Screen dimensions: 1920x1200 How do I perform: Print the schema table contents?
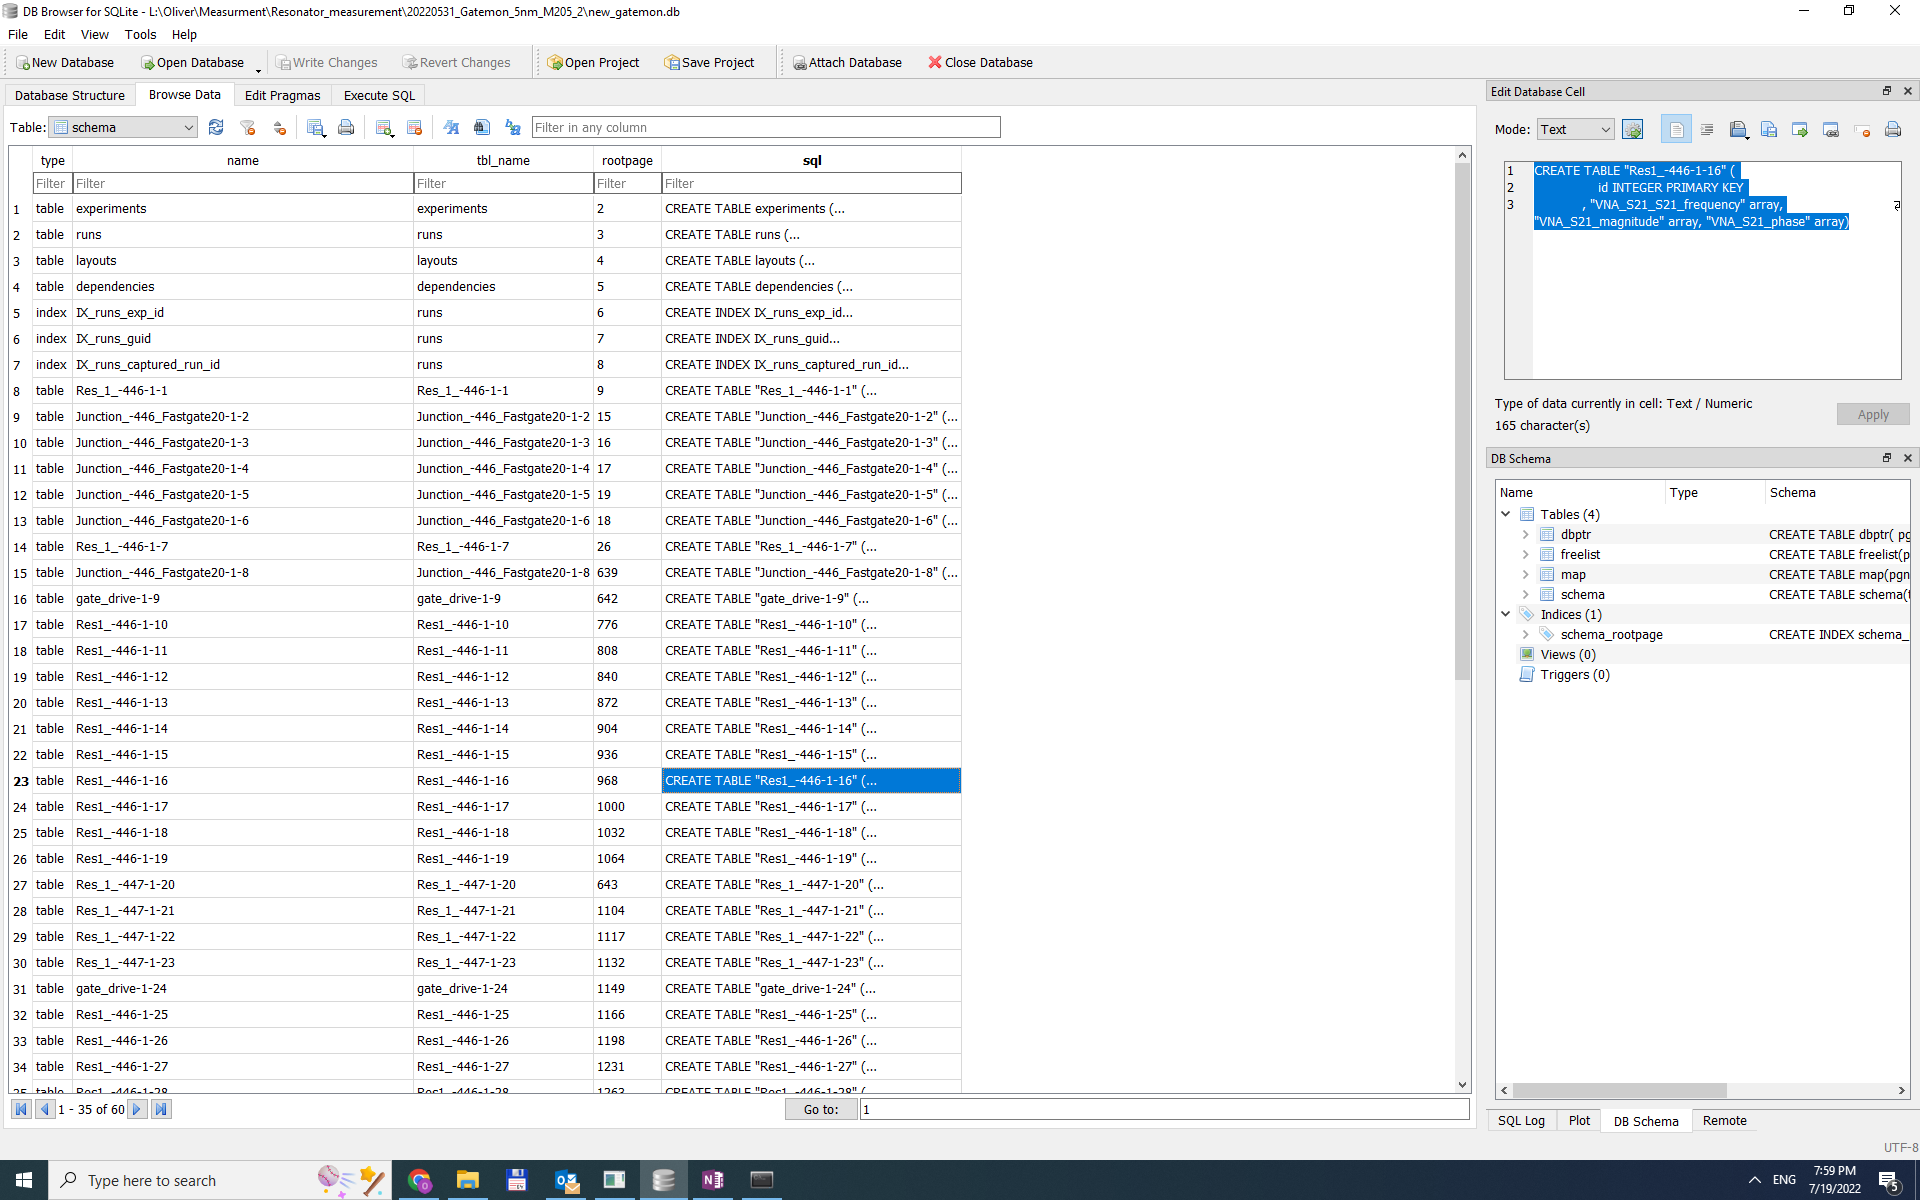[x=346, y=127]
